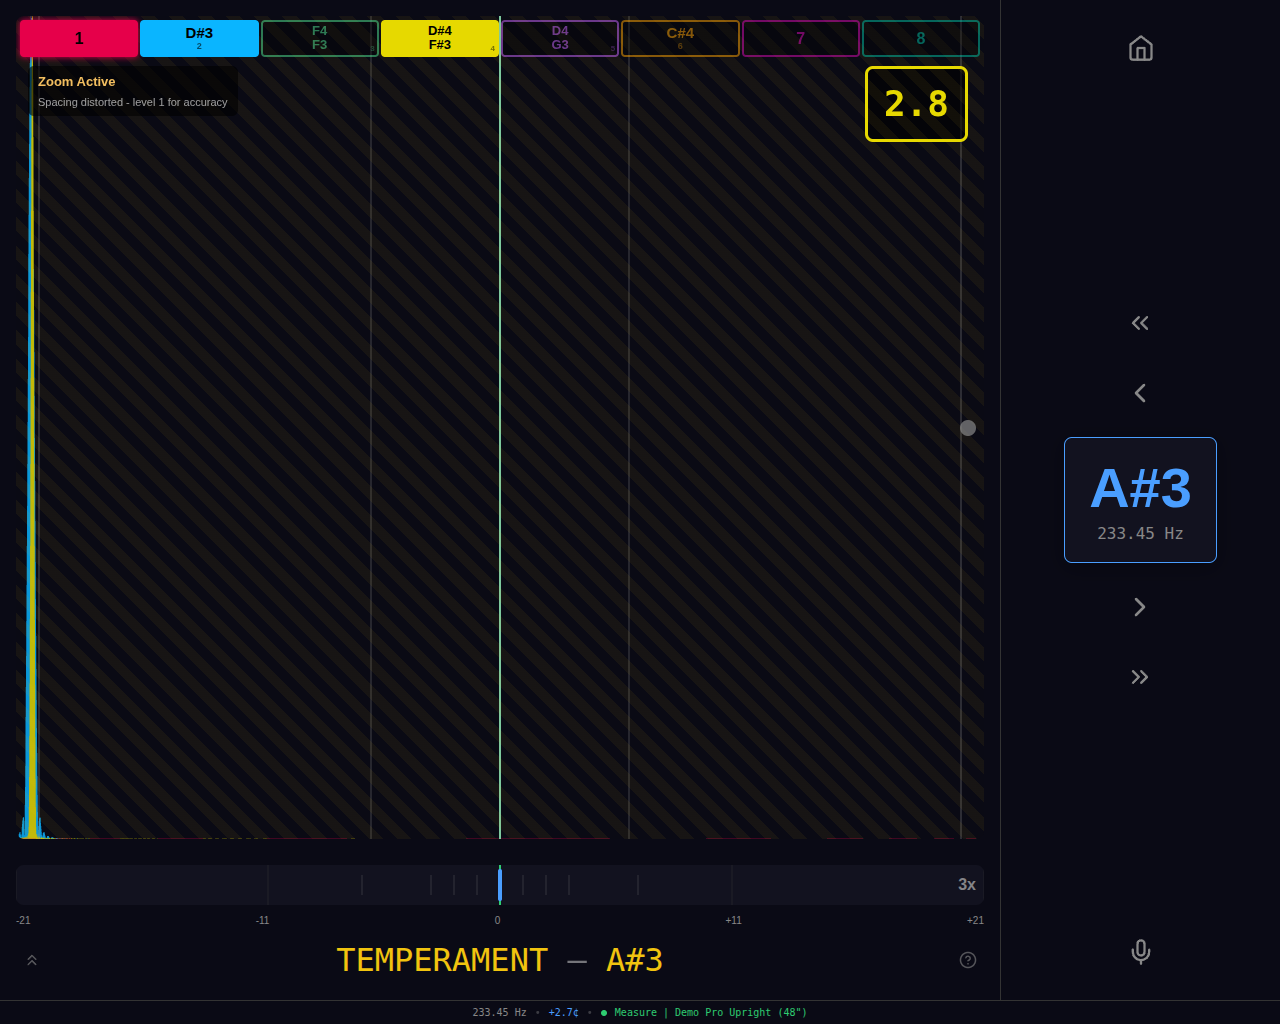The width and height of the screenshot is (1280, 1024).
Task: Click the +2.7¢ deviation readout
Action: 563,1012
